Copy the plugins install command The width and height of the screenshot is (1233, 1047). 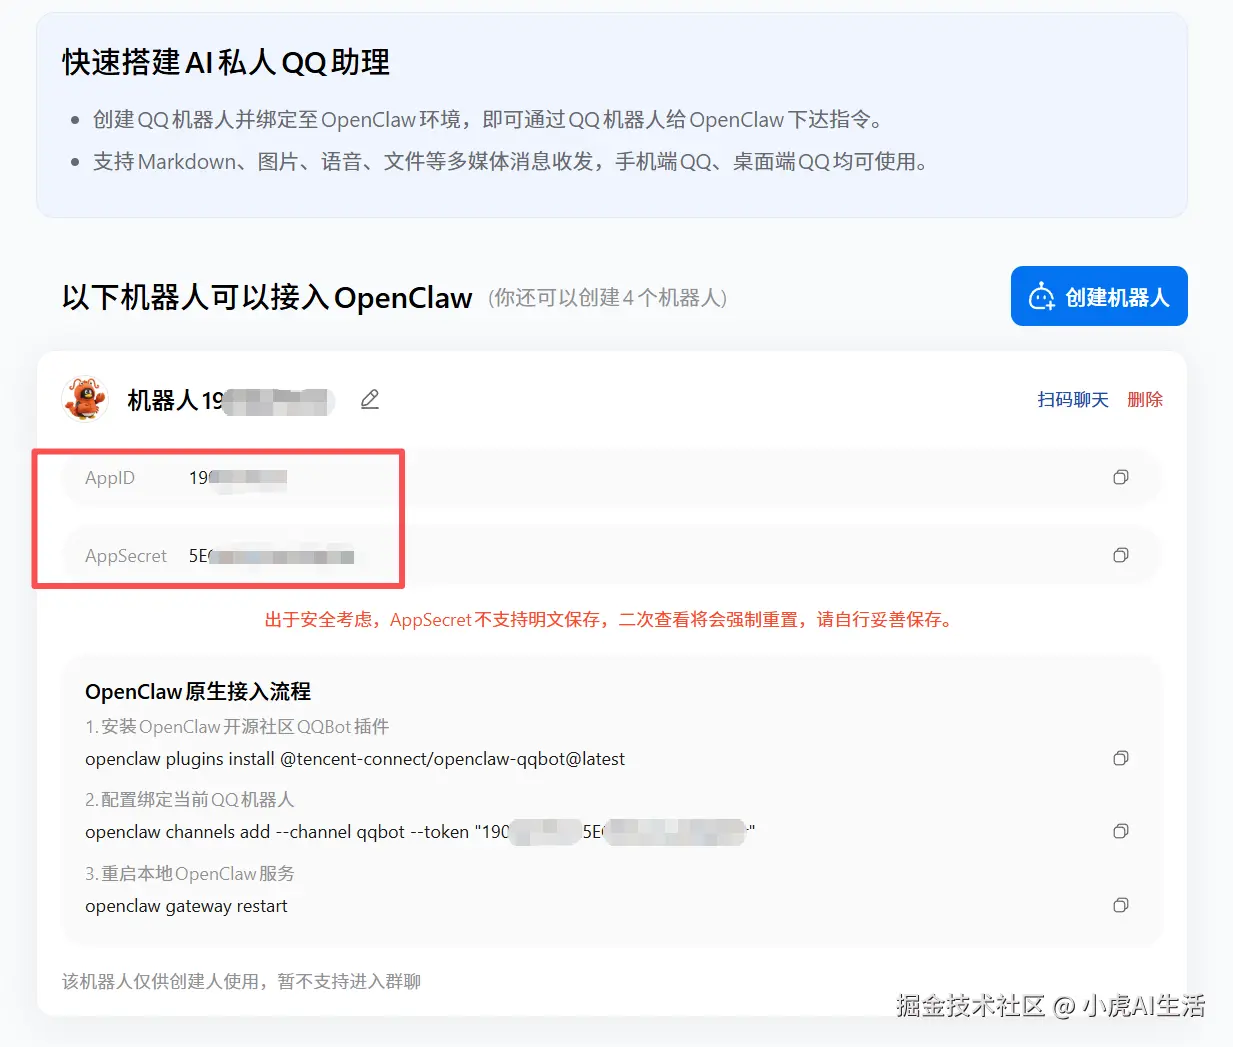[1121, 759]
